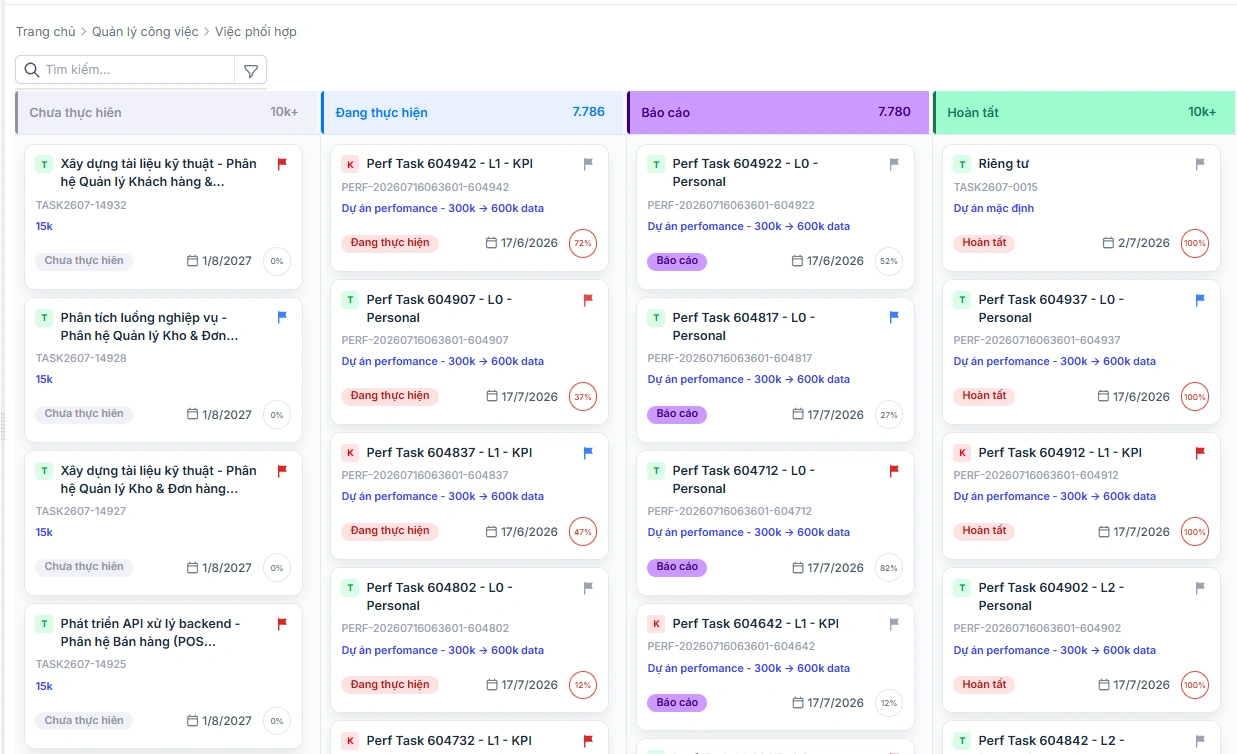Open Việc phối hợp breadcrumb
Image resolution: width=1237 pixels, height=754 pixels.
(256, 32)
